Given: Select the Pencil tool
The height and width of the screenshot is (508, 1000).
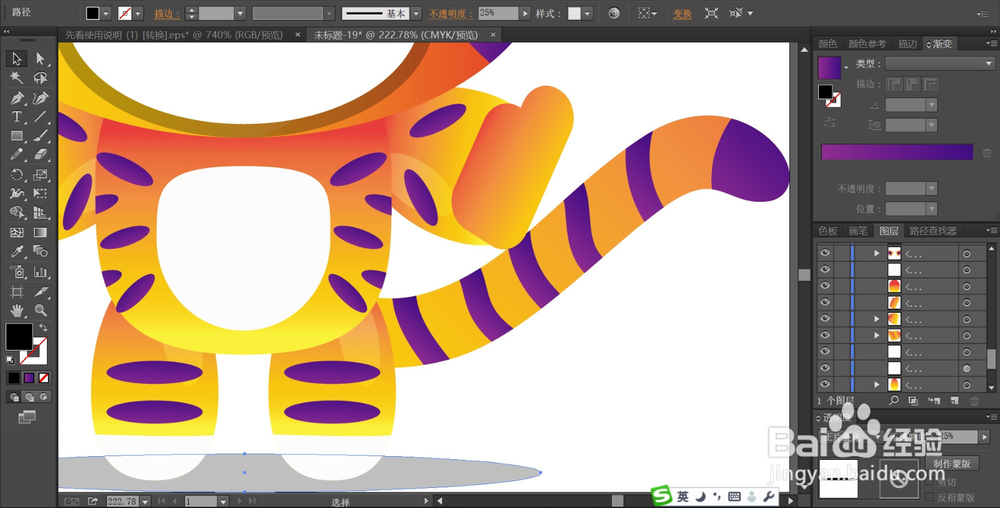Looking at the screenshot, I should pos(17,154).
